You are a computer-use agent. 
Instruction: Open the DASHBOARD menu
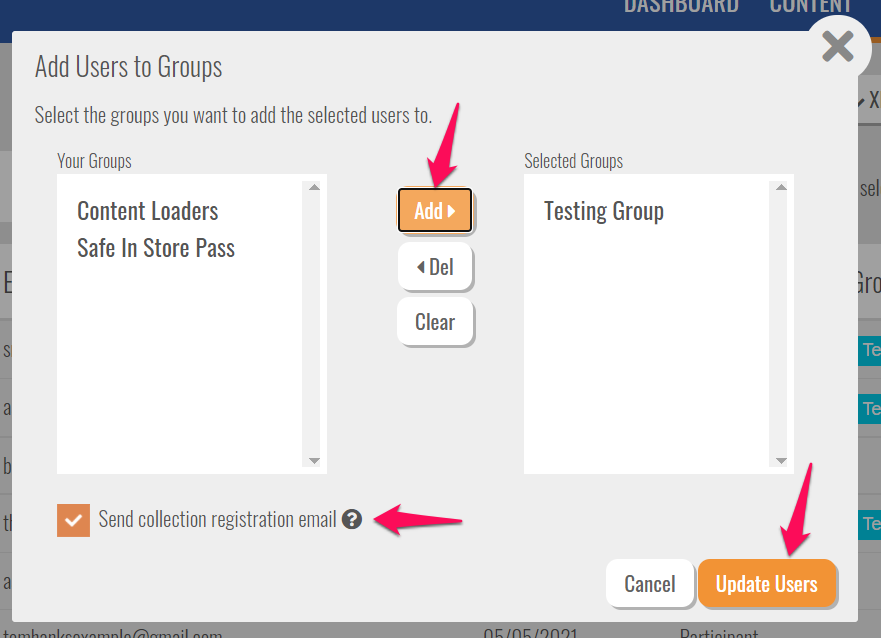coord(681,6)
